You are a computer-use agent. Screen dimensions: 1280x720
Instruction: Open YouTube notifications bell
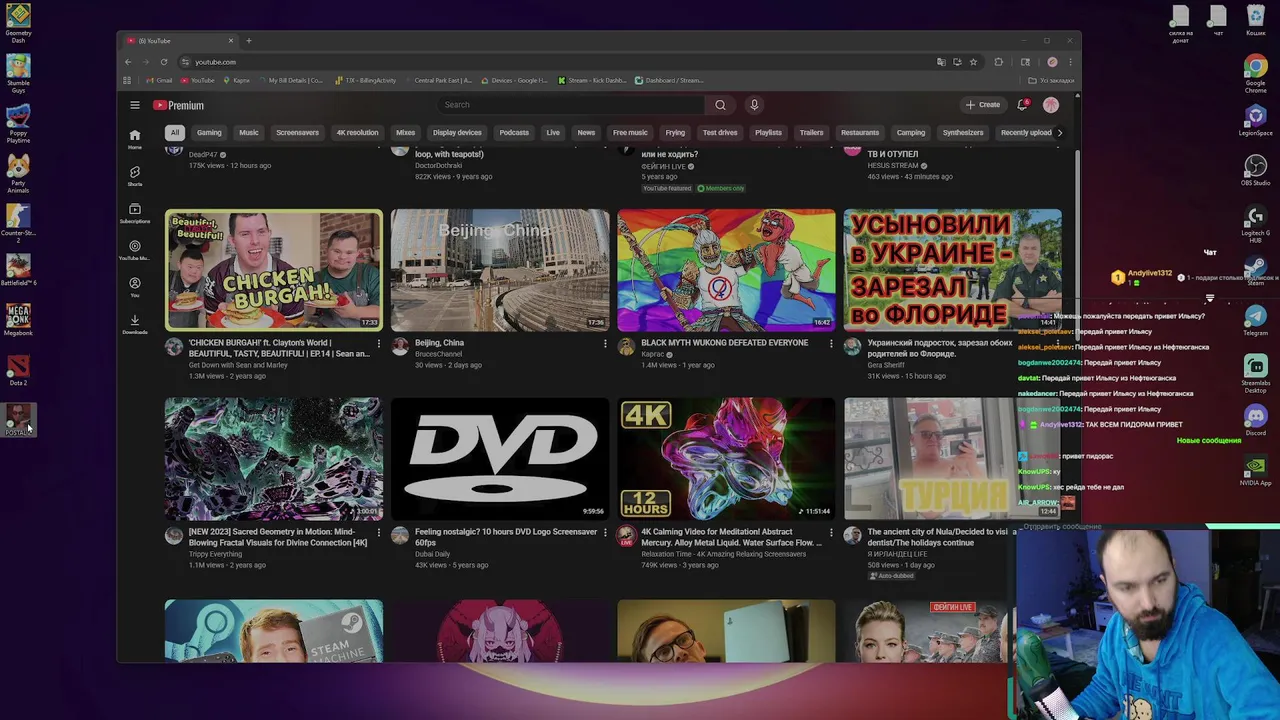coord(1022,105)
